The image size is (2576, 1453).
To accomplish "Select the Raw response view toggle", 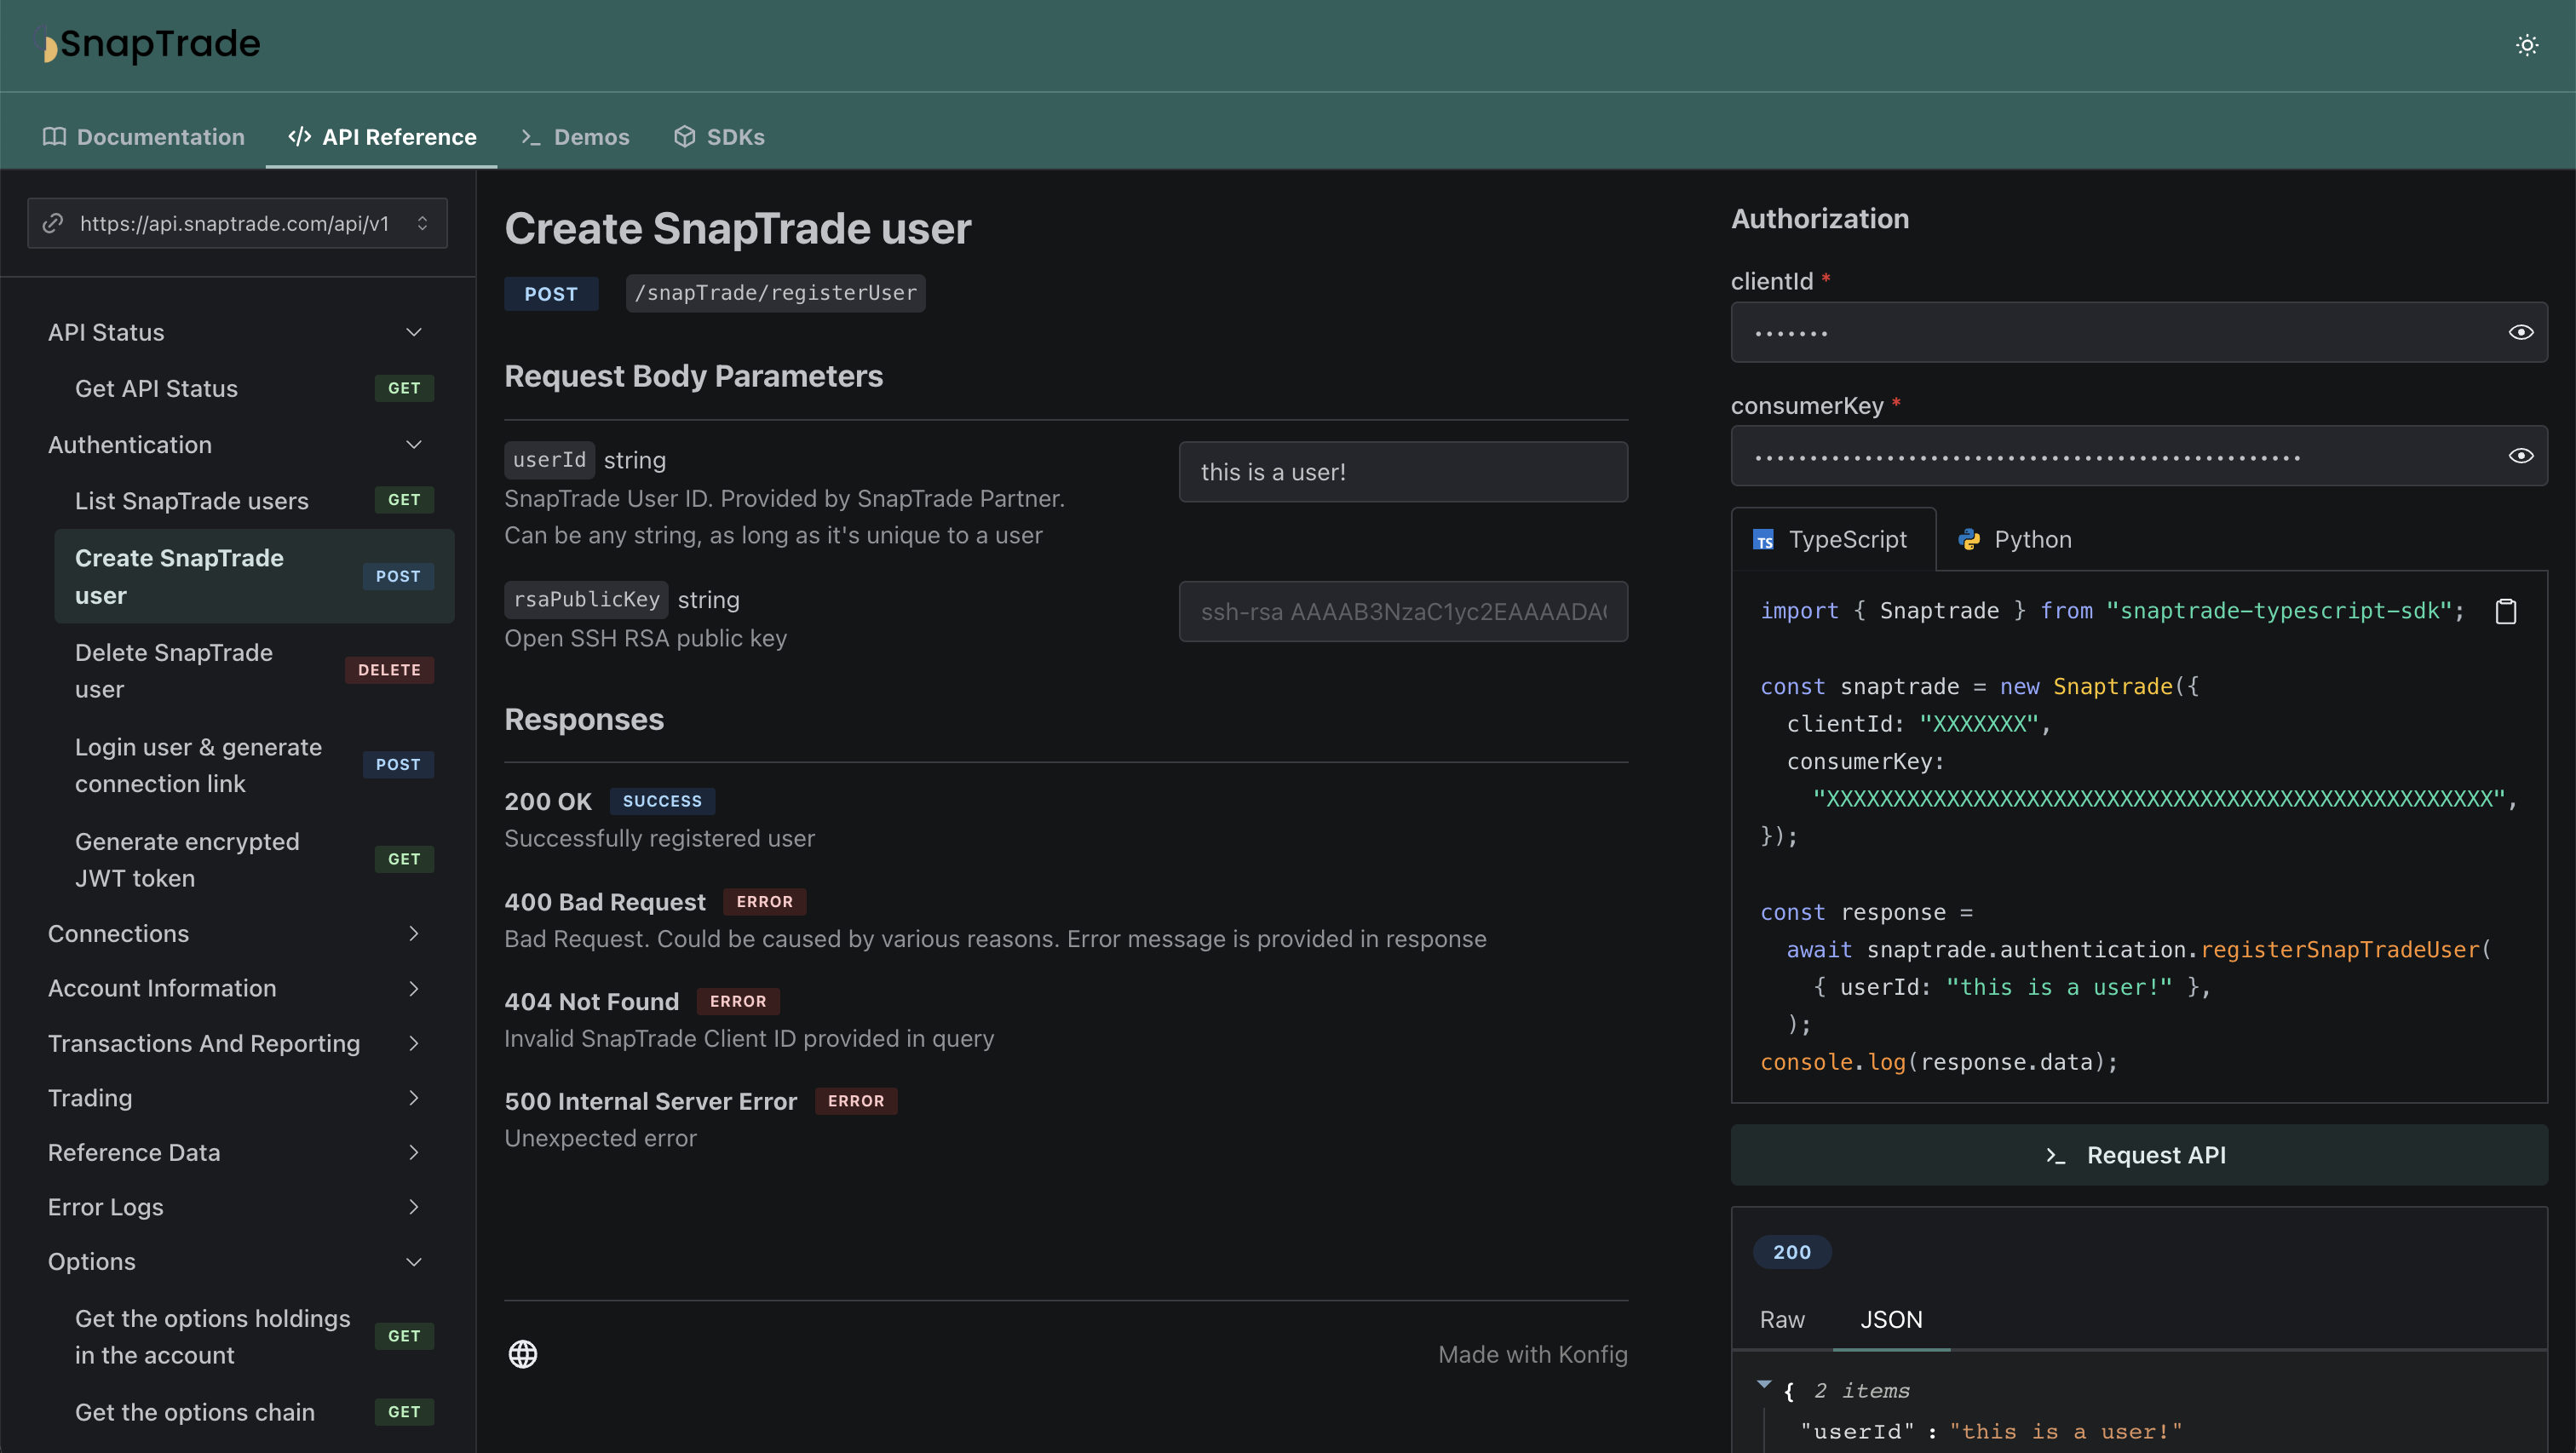I will pyautogui.click(x=1781, y=1318).
